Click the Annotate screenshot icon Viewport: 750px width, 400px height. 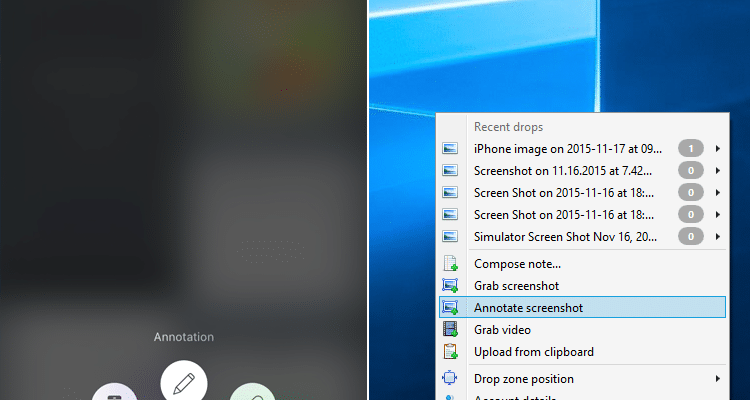click(450, 308)
